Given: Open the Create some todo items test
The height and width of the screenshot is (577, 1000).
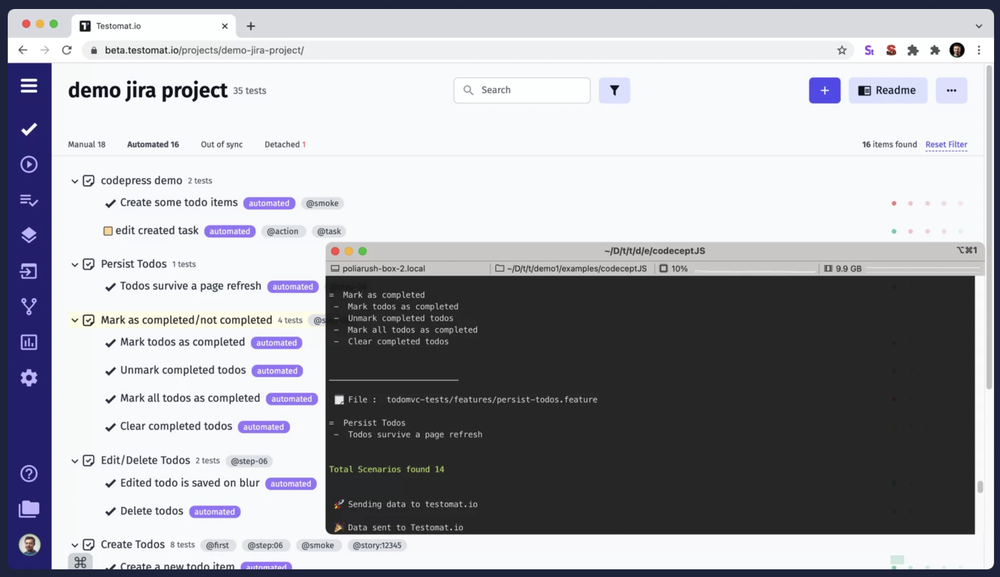Looking at the screenshot, I should [x=179, y=203].
